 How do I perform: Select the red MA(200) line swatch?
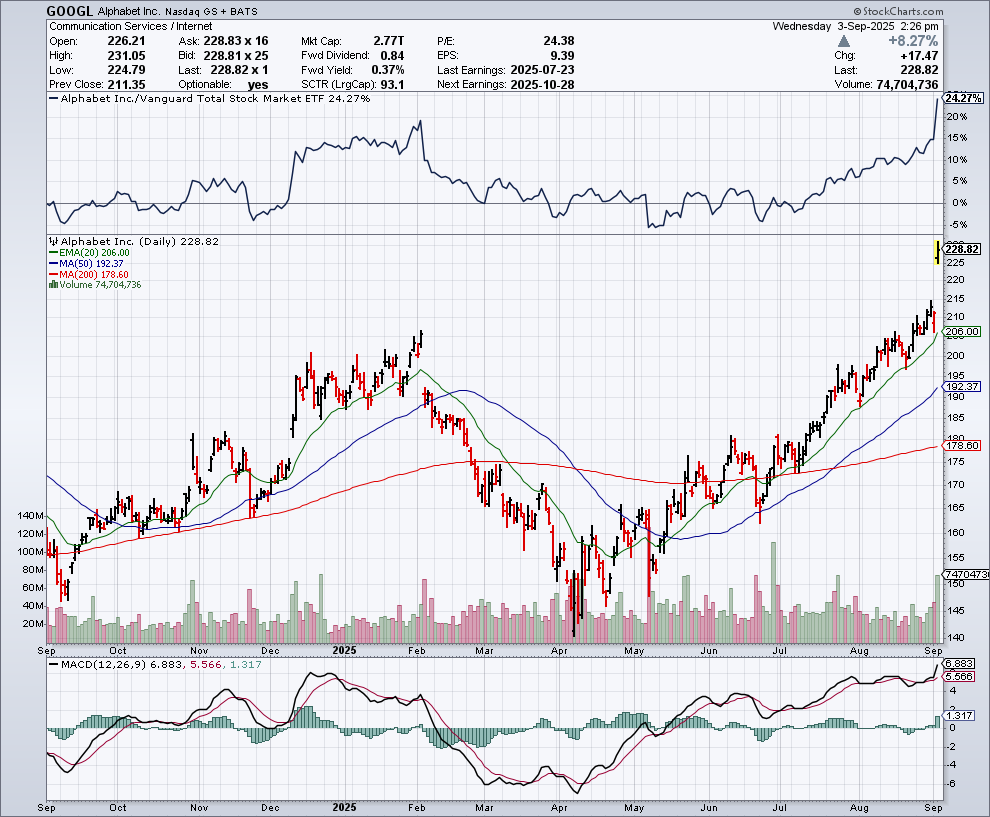pos(54,275)
